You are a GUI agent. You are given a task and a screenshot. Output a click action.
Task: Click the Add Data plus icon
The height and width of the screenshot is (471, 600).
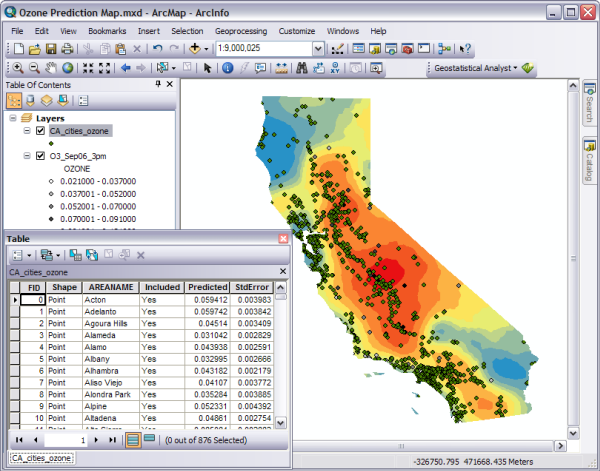tap(195, 49)
